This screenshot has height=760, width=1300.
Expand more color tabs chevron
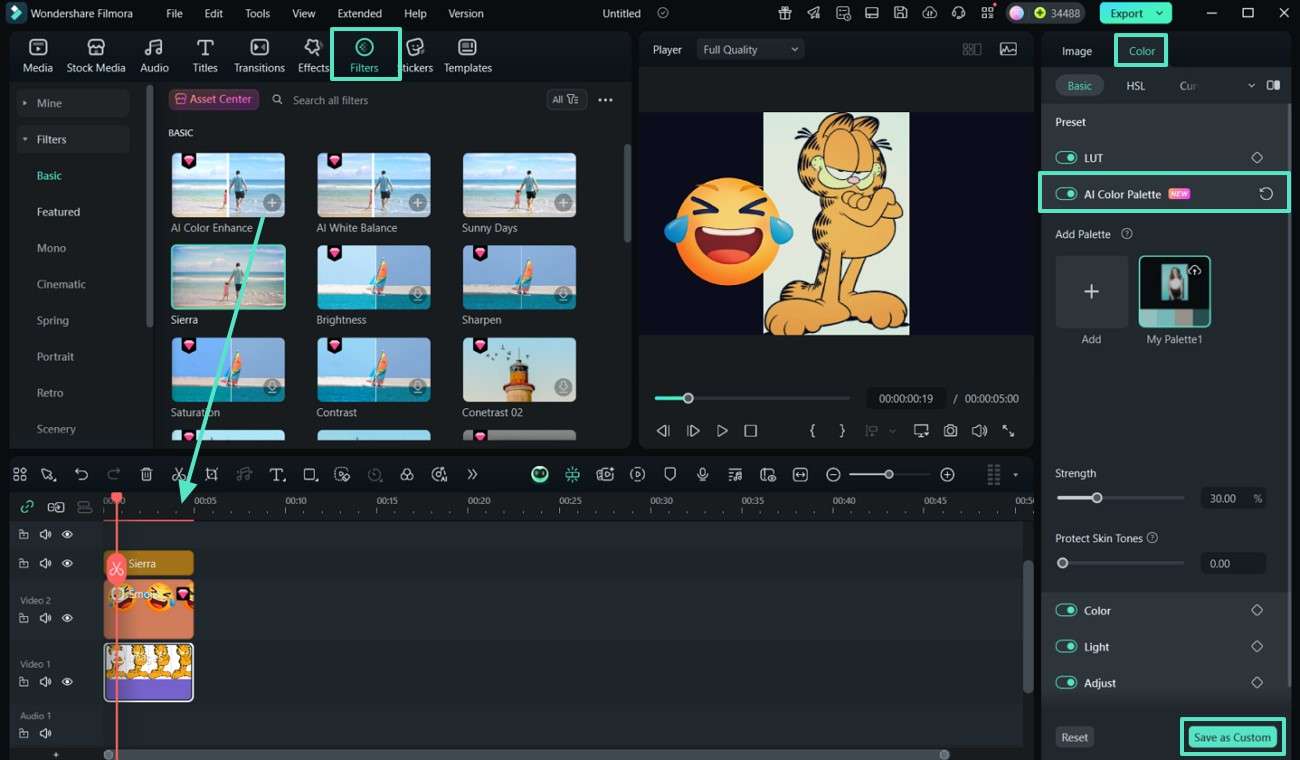coord(1251,86)
